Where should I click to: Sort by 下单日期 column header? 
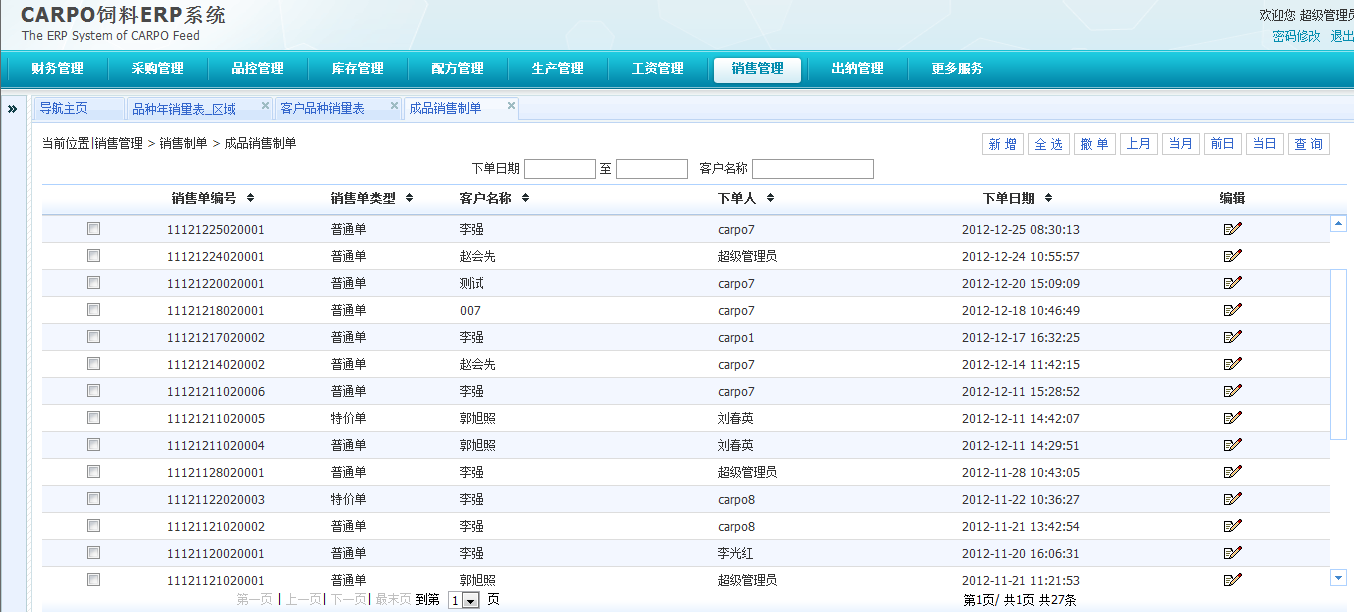click(x=1017, y=198)
